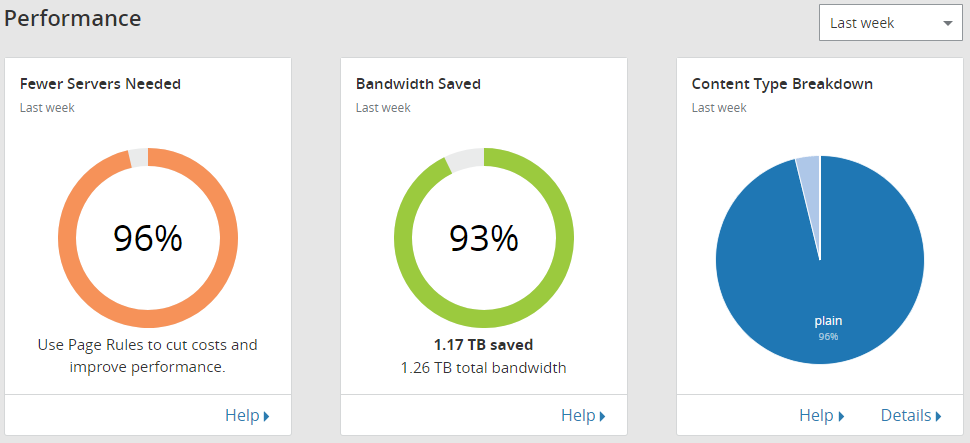Viewport: 970px width, 443px height.
Task: Click the 1.26 TB total bandwidth text
Action: coord(483,368)
